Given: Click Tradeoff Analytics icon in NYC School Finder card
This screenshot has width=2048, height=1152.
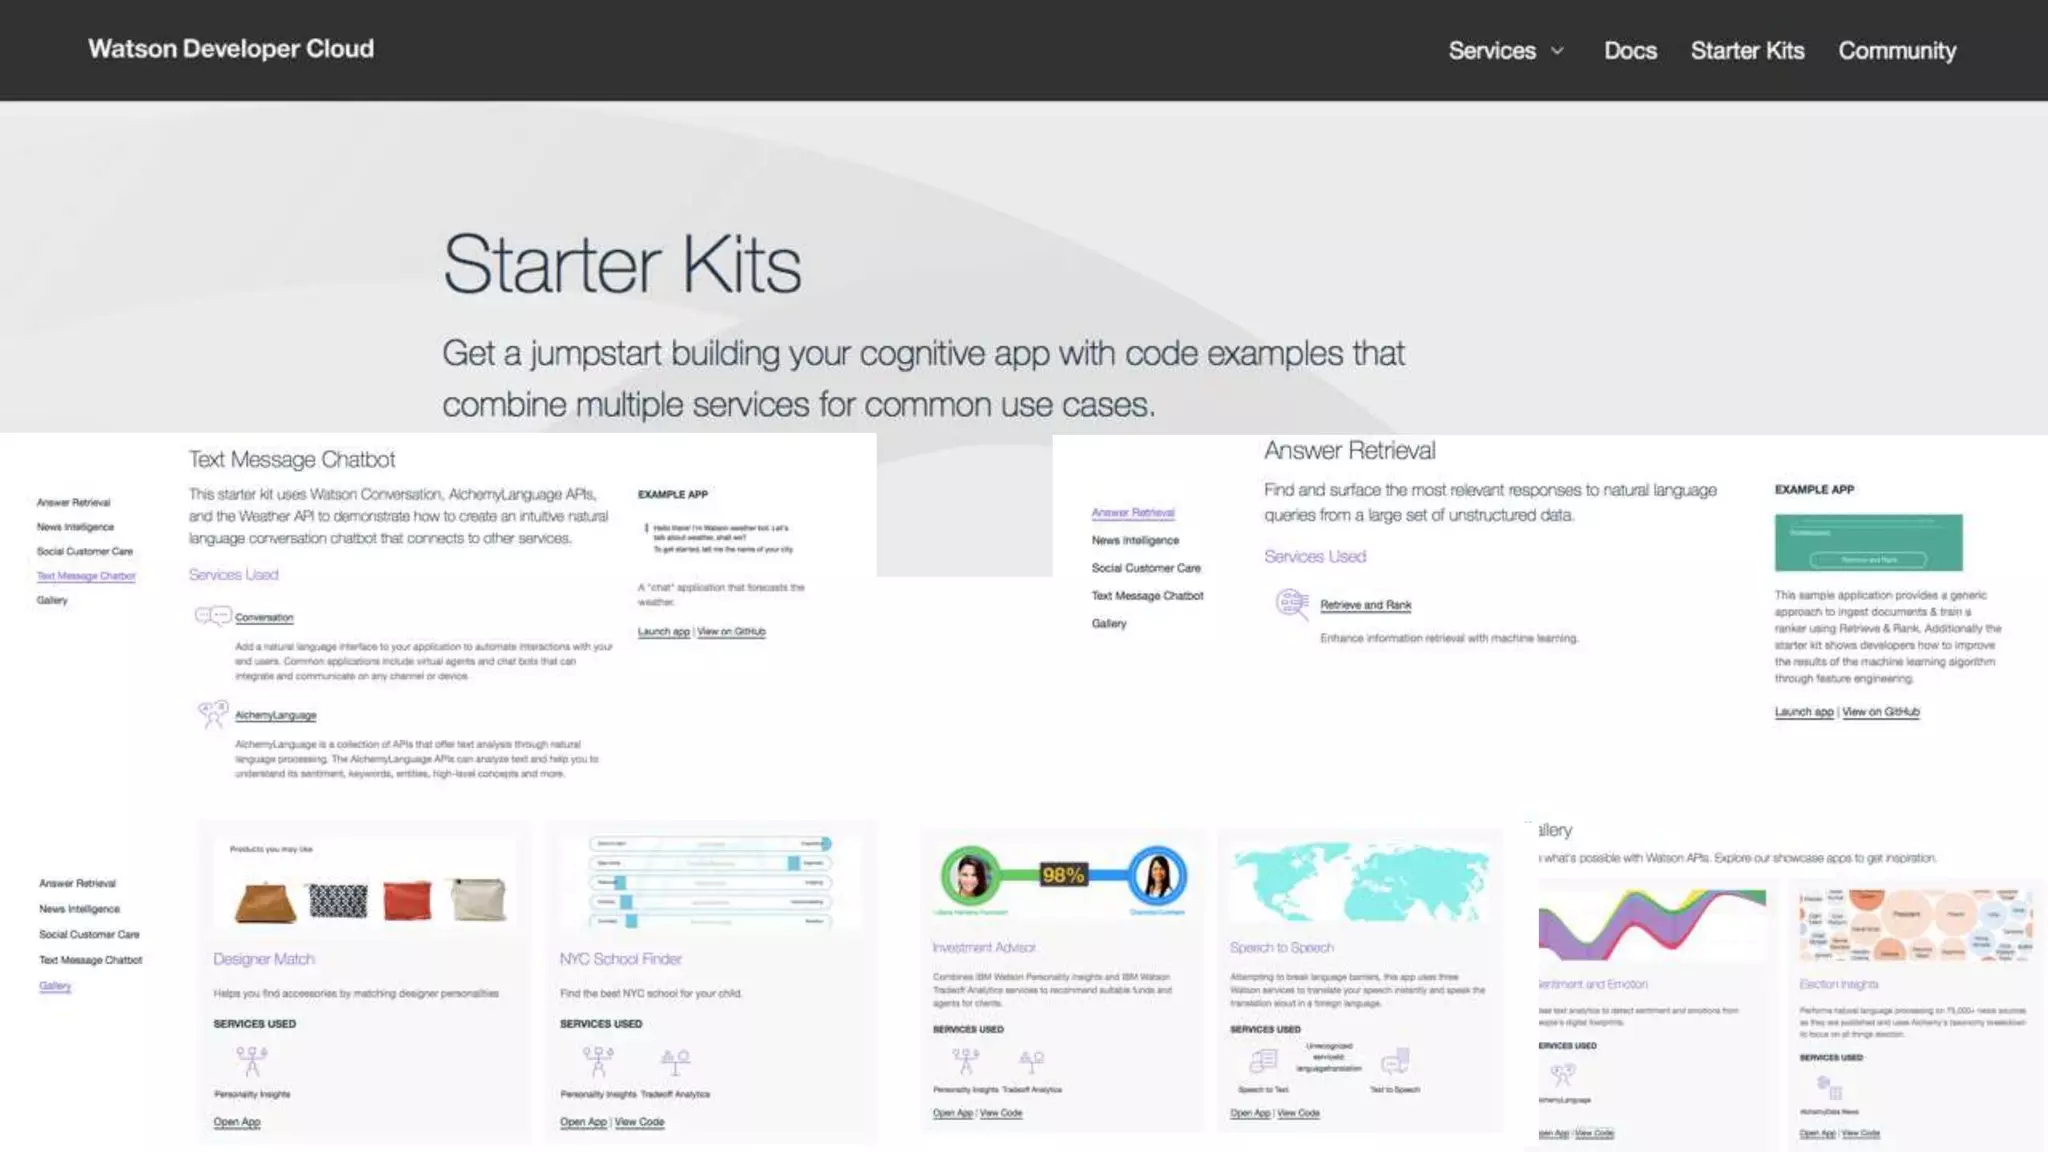Looking at the screenshot, I should point(675,1060).
